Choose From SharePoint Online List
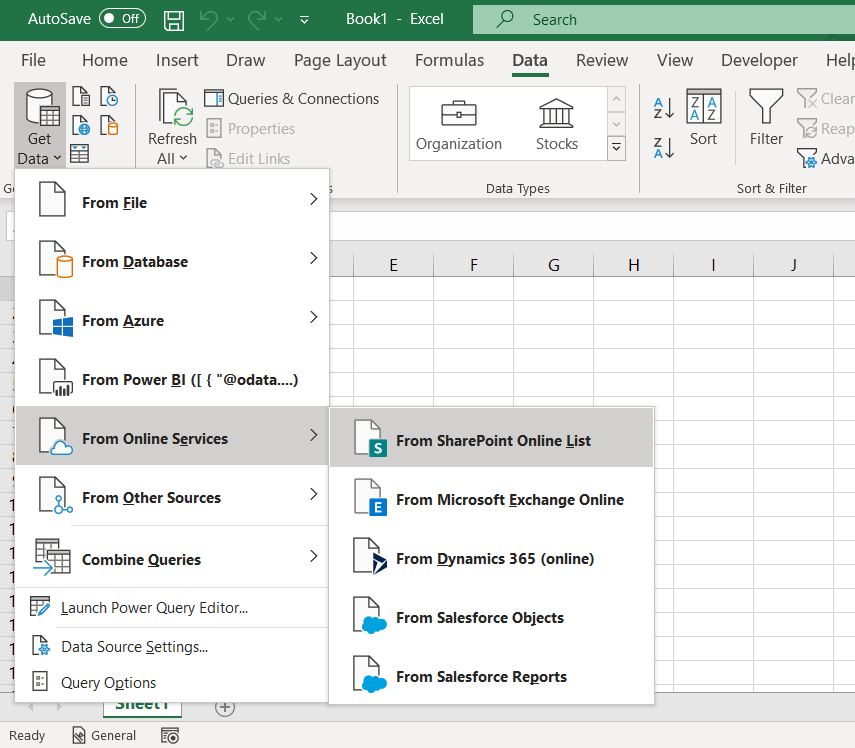Viewport: 855px width, 748px height. tap(491, 440)
